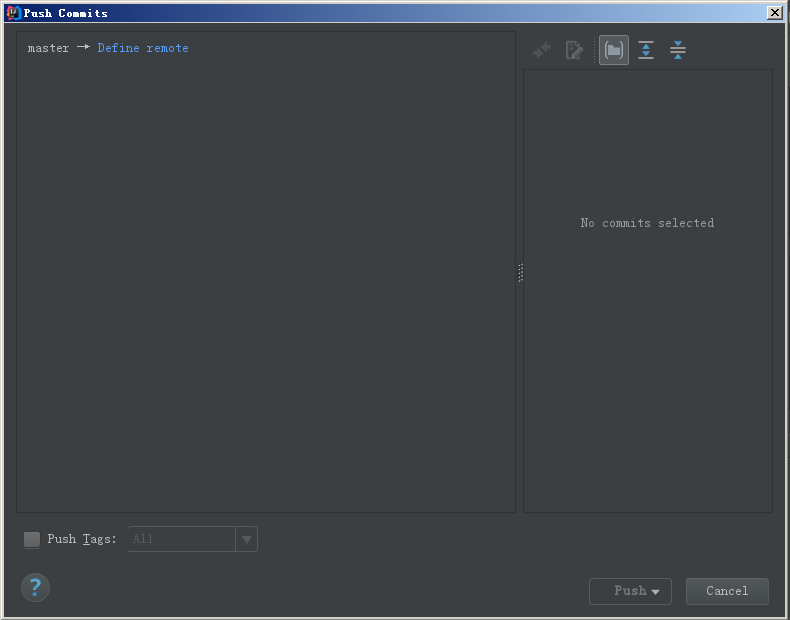
Task: Expand the Push button dropdown arrow
Action: pos(655,592)
